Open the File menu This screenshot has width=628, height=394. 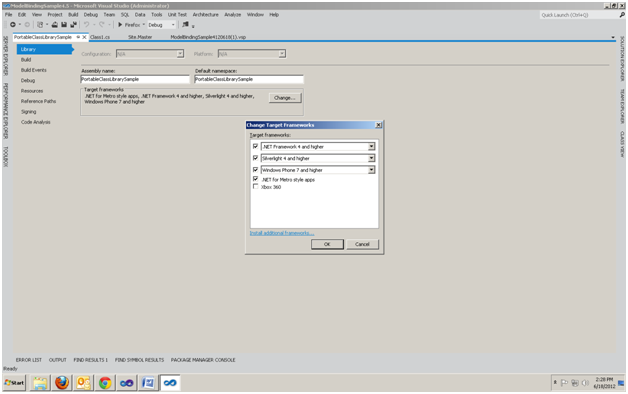pos(8,14)
